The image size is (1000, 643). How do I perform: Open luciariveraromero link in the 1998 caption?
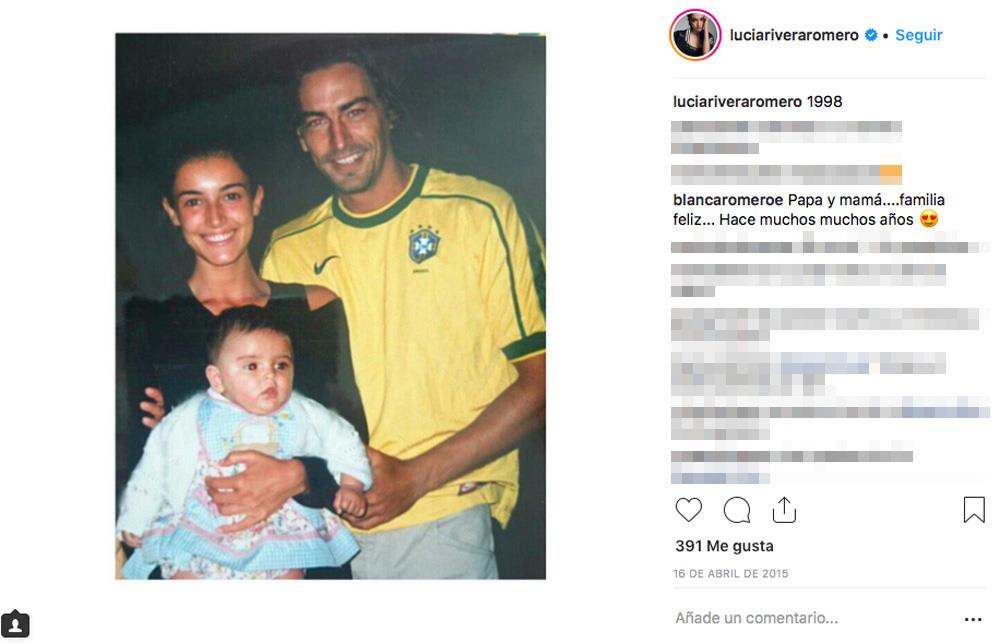tap(737, 101)
